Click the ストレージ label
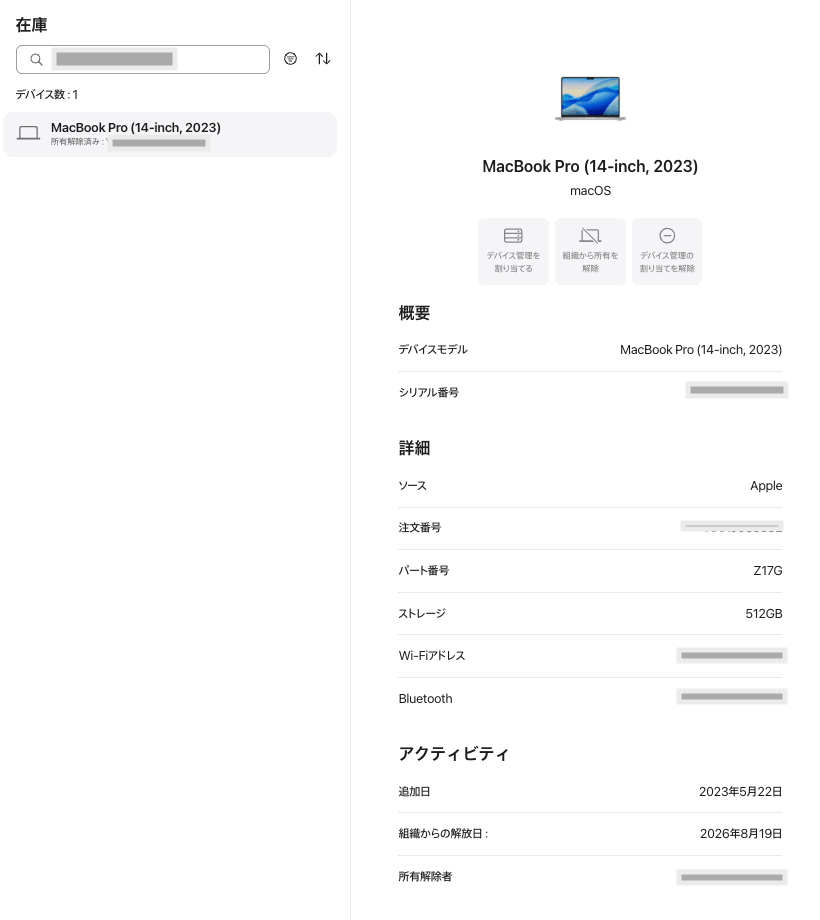Viewport: 820px width, 920px height. (x=422, y=614)
